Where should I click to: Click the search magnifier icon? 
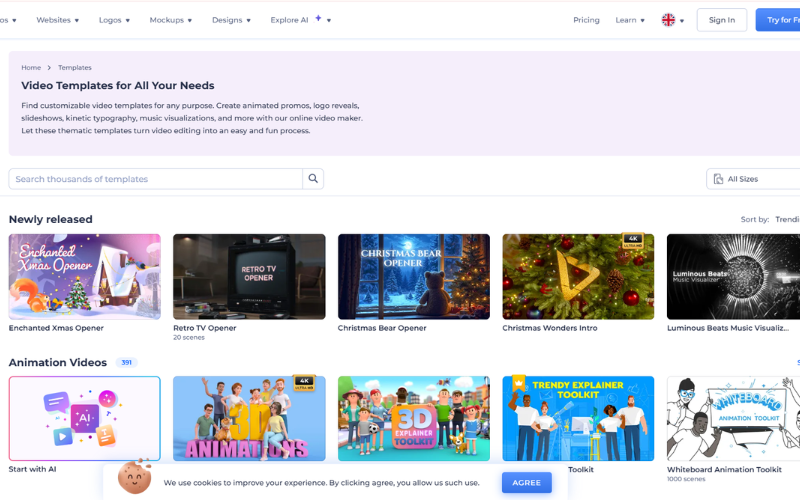(x=313, y=179)
